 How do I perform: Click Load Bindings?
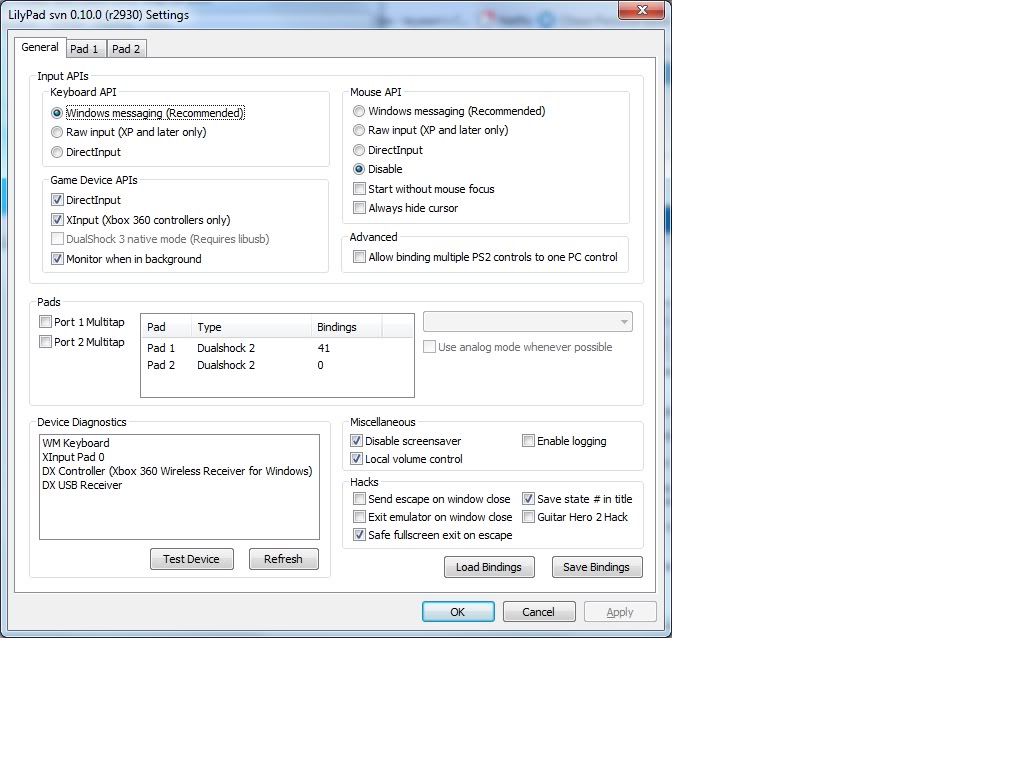[x=489, y=567]
